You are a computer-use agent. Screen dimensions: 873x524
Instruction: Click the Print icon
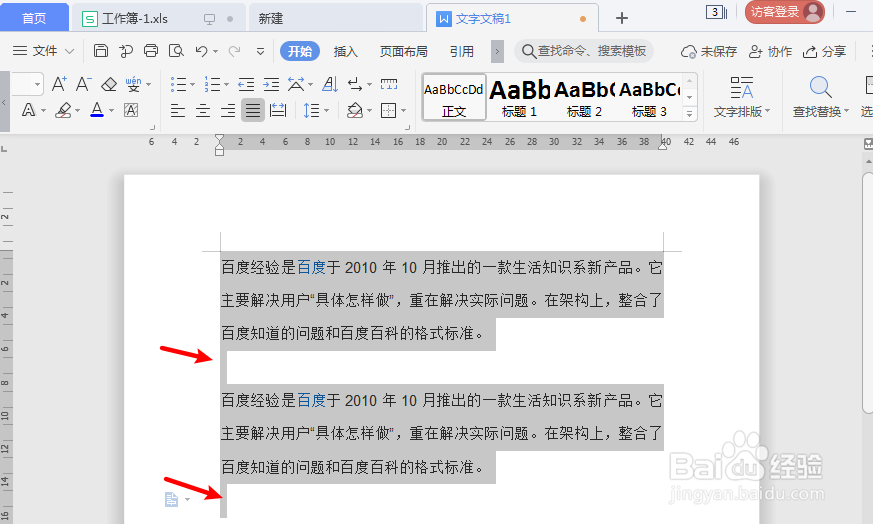[x=151, y=51]
